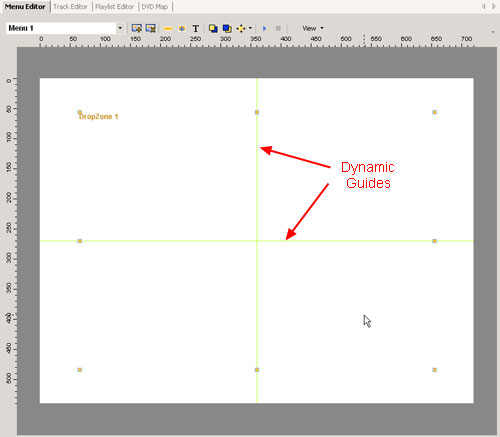The image size is (500, 437).
Task: Select the Text tool T icon
Action: coord(196,29)
